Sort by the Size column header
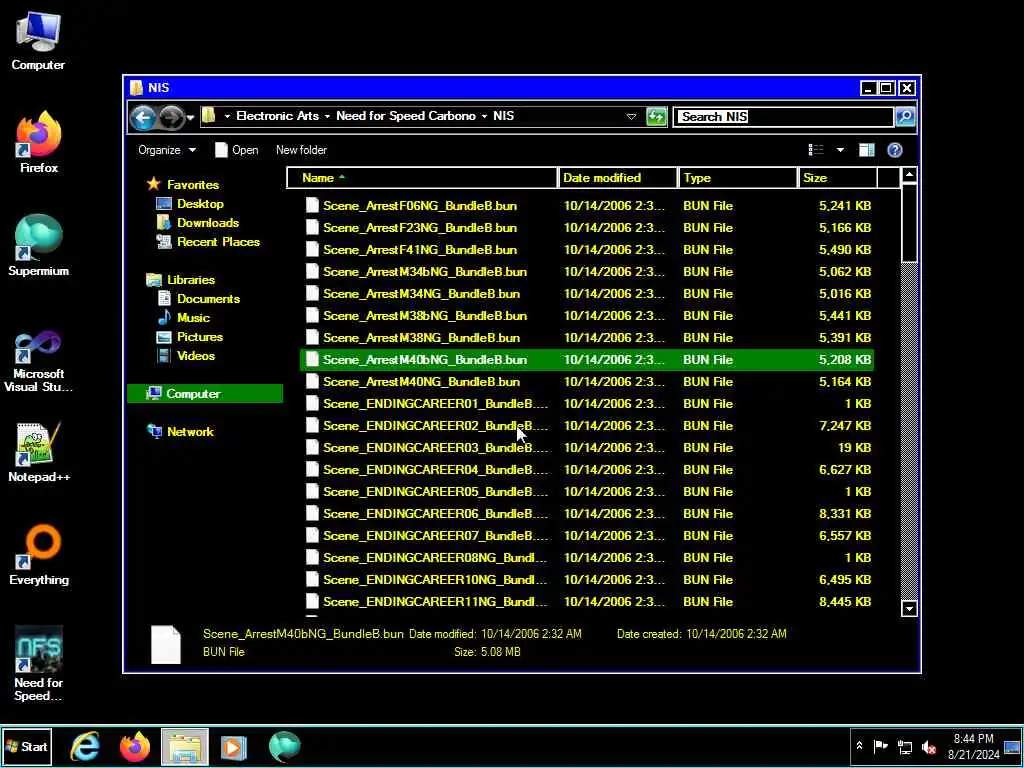 [838, 178]
